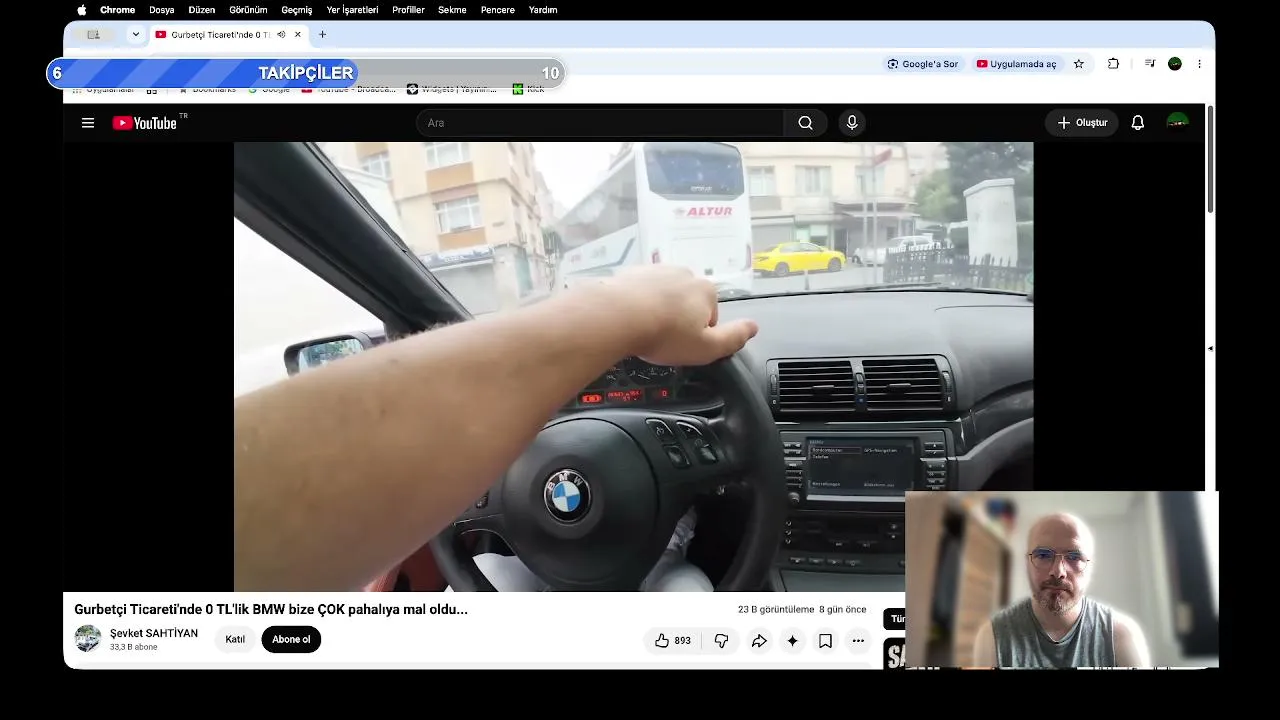1280x720 pixels.
Task: Open the Dosya menu
Action: [162, 10]
